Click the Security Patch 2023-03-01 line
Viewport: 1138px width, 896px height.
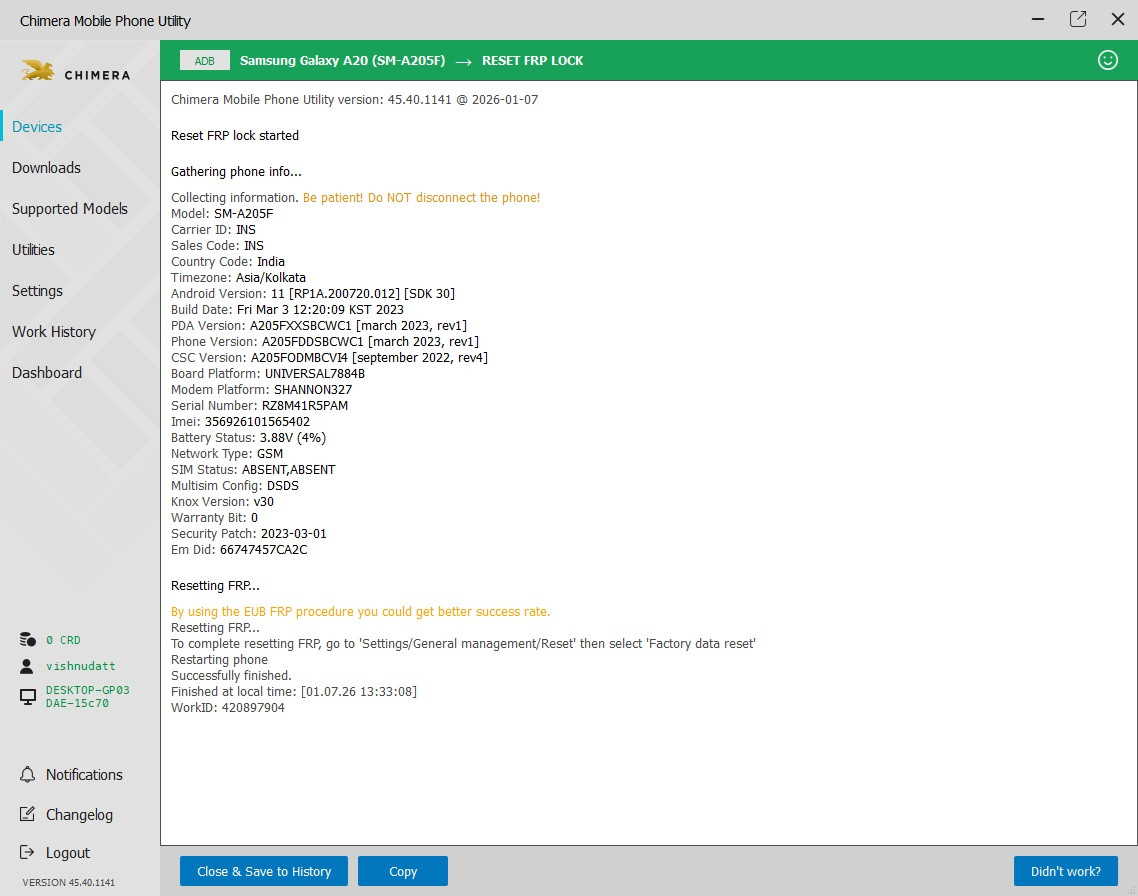248,533
